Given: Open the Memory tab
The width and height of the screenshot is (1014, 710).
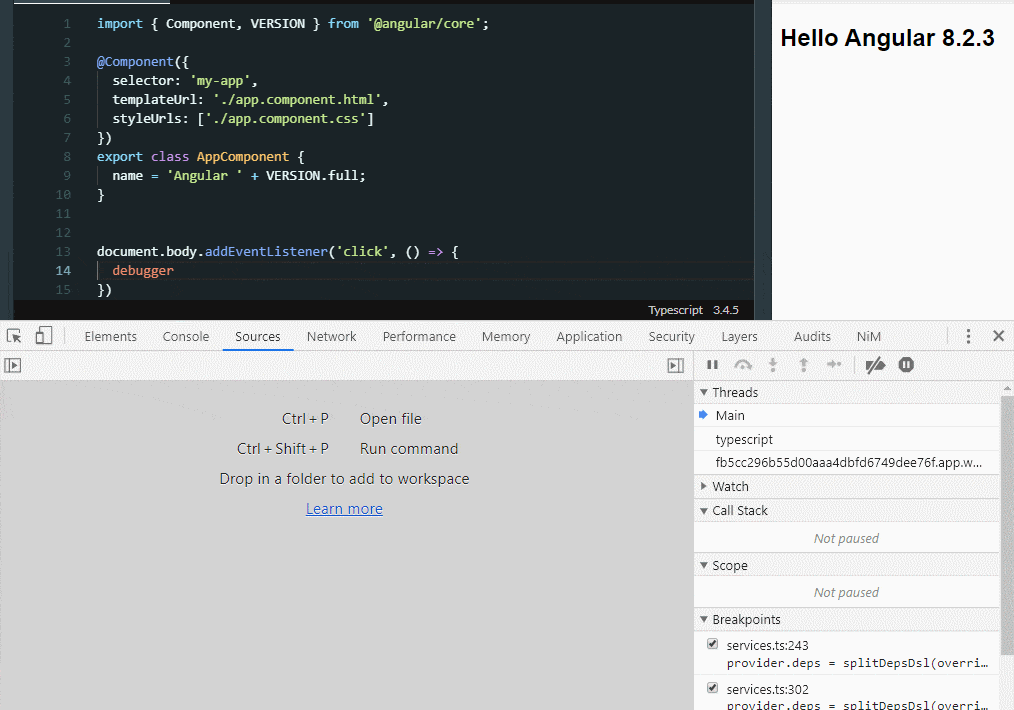Looking at the screenshot, I should point(506,336).
